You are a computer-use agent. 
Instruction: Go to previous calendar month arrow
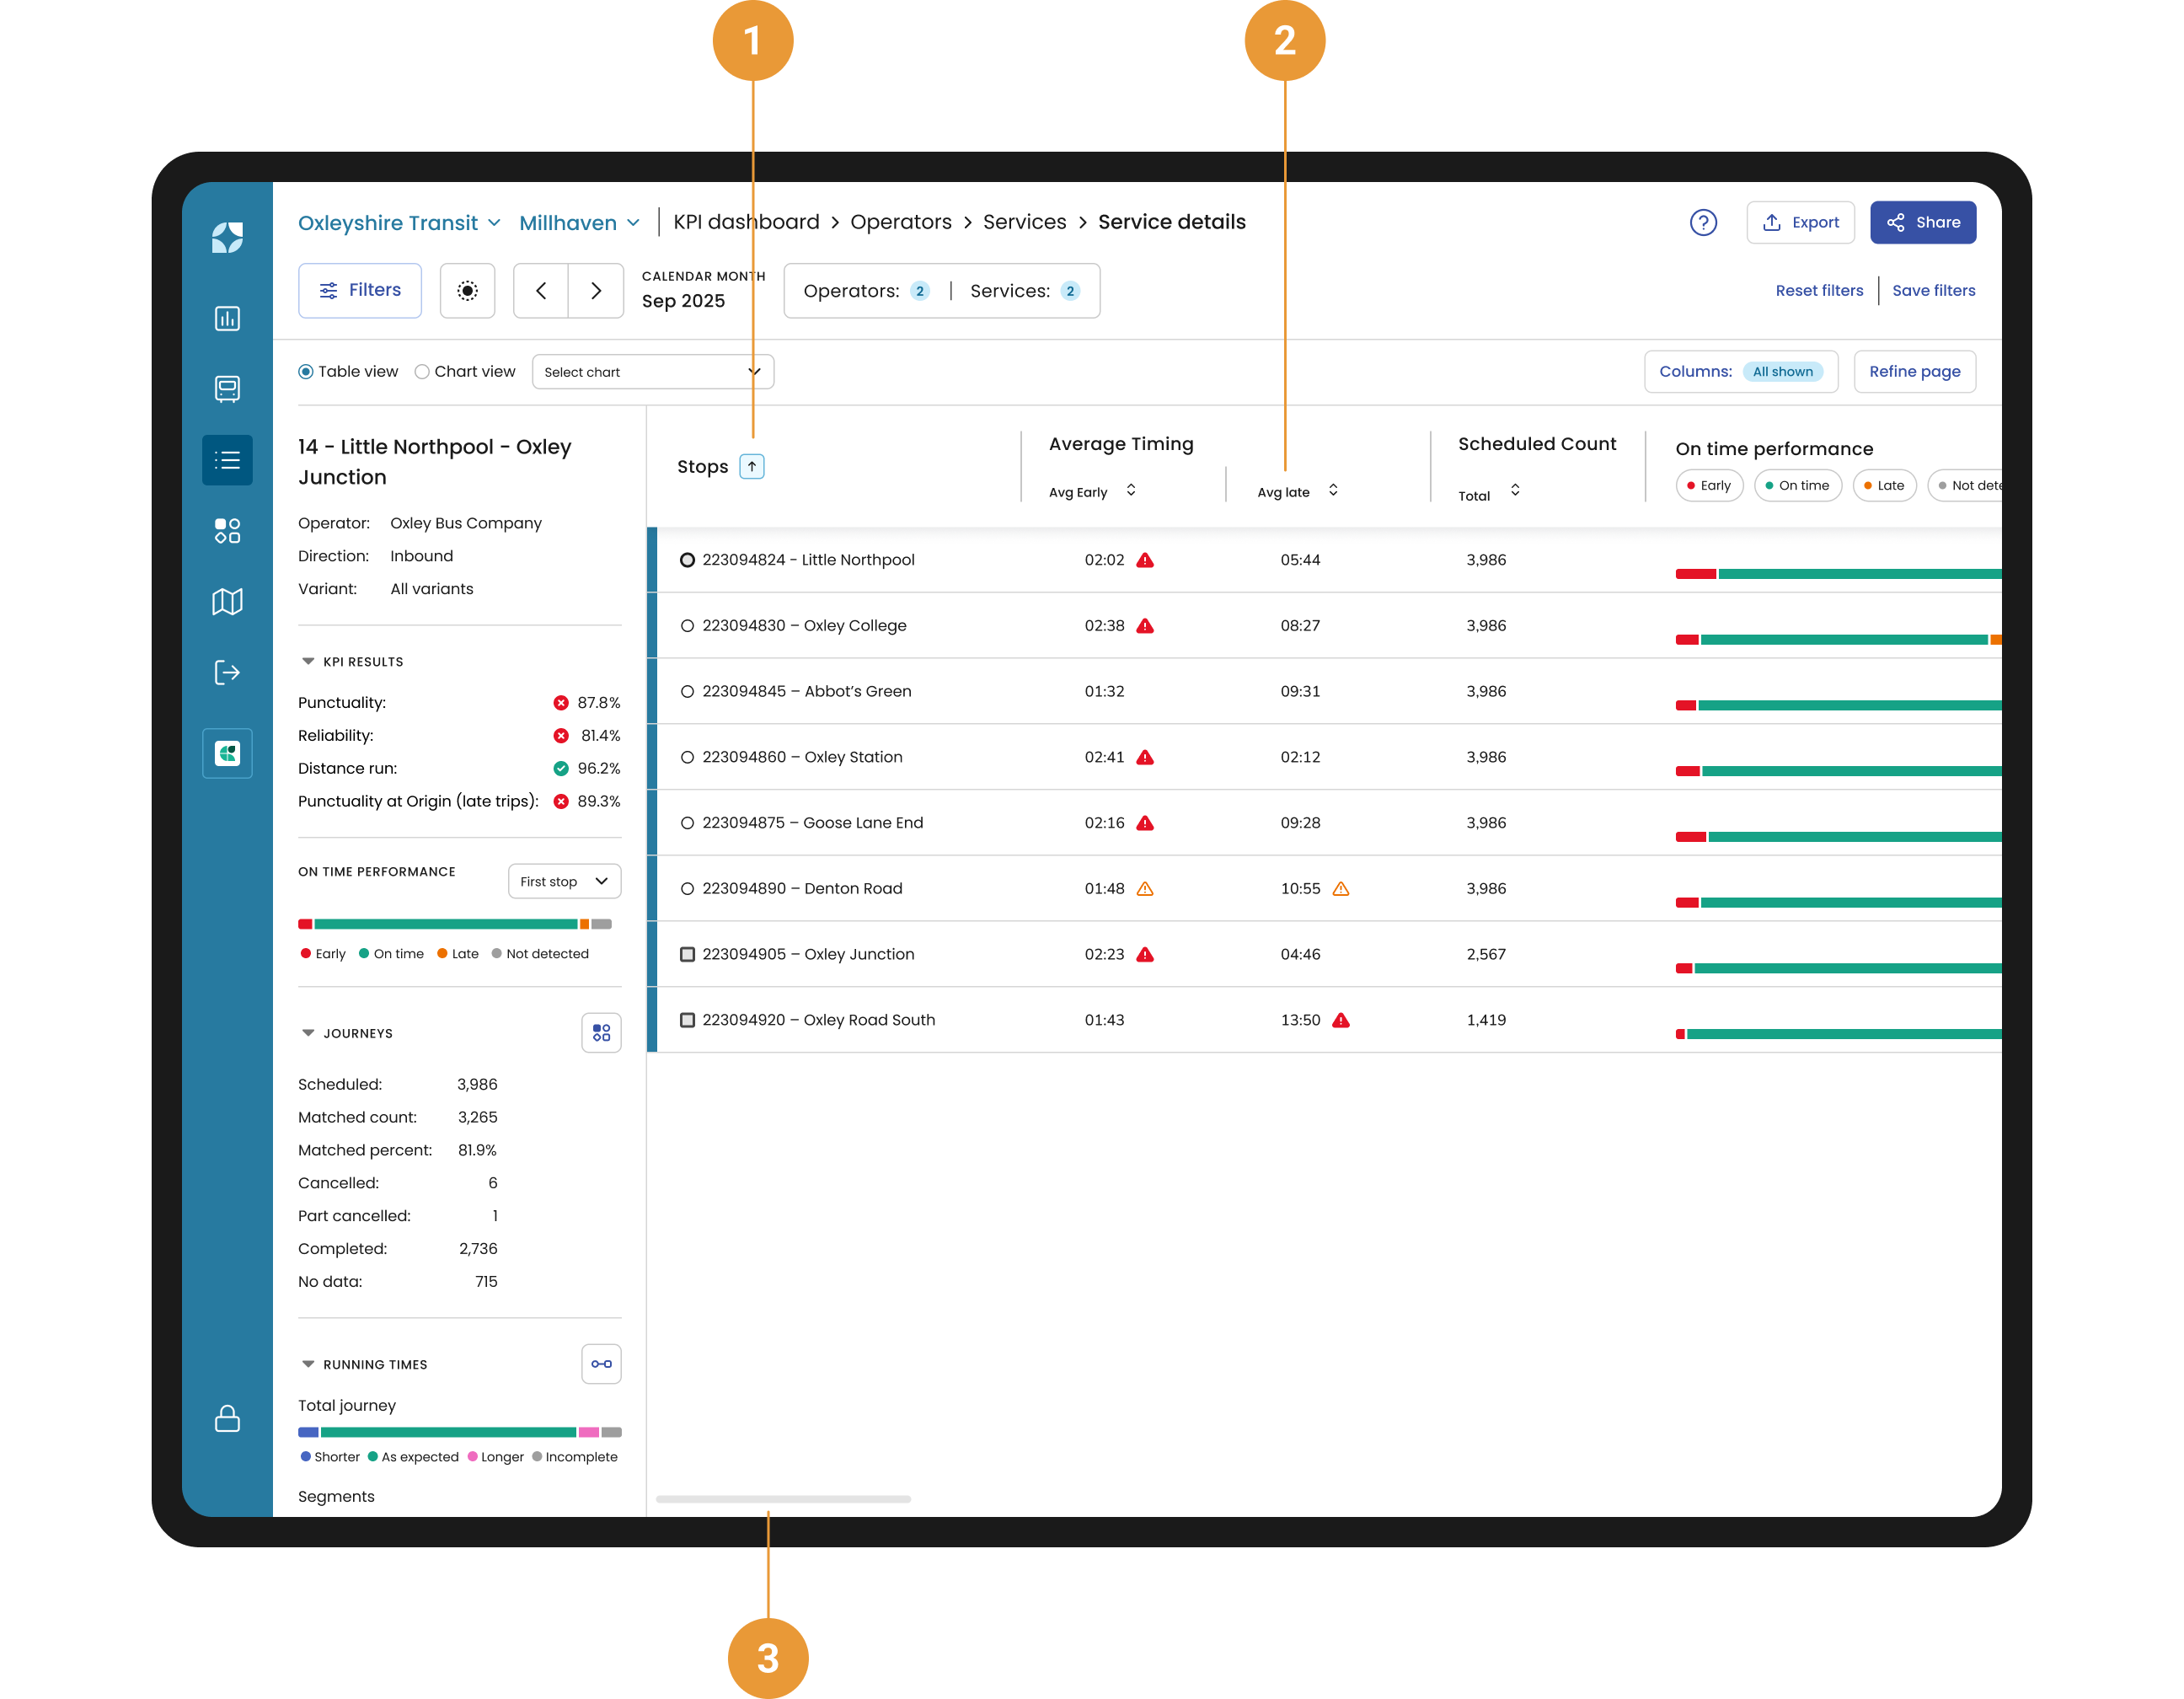(x=541, y=291)
